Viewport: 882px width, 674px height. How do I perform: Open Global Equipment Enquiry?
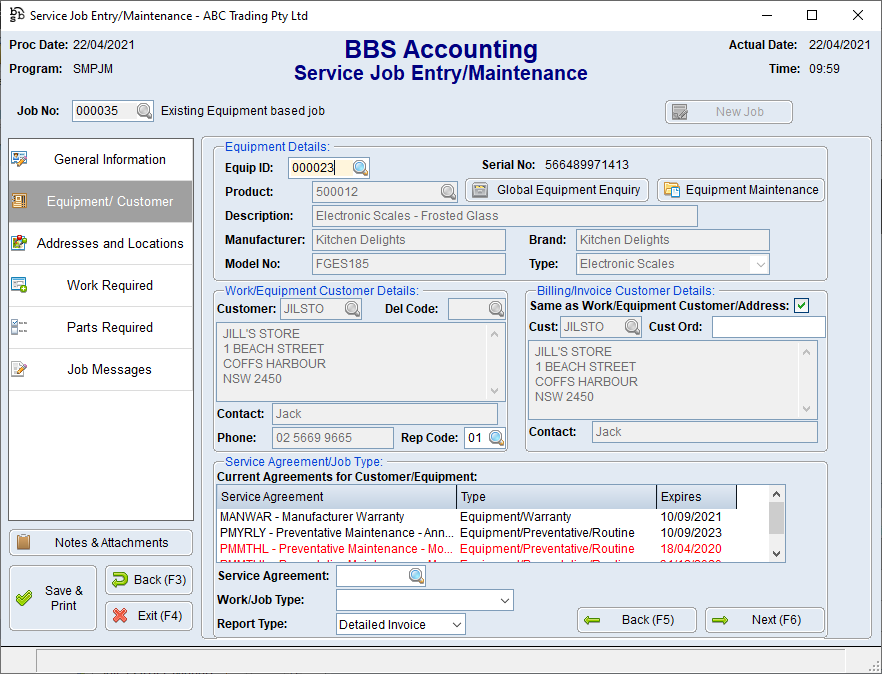pyautogui.click(x=557, y=190)
